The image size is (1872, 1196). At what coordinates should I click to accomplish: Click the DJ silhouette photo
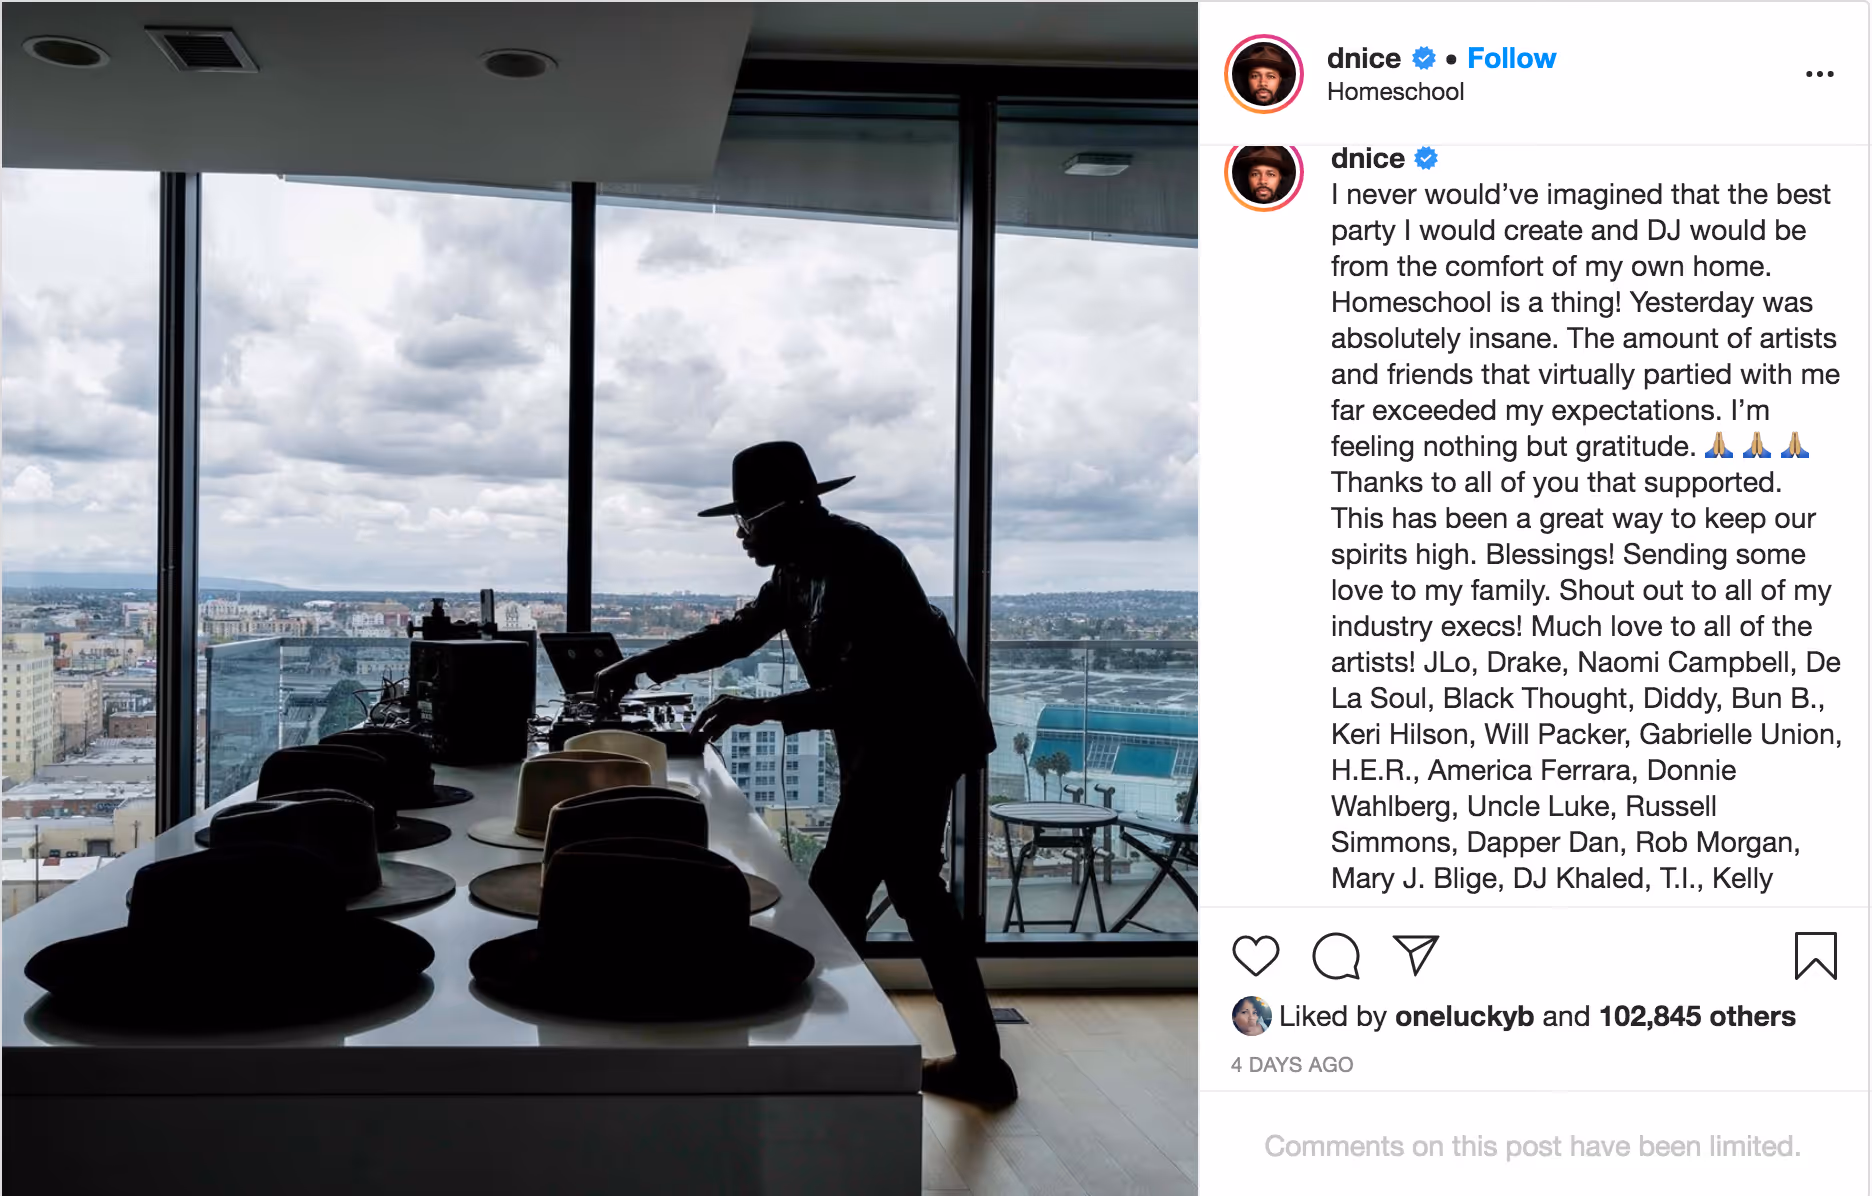600,598
